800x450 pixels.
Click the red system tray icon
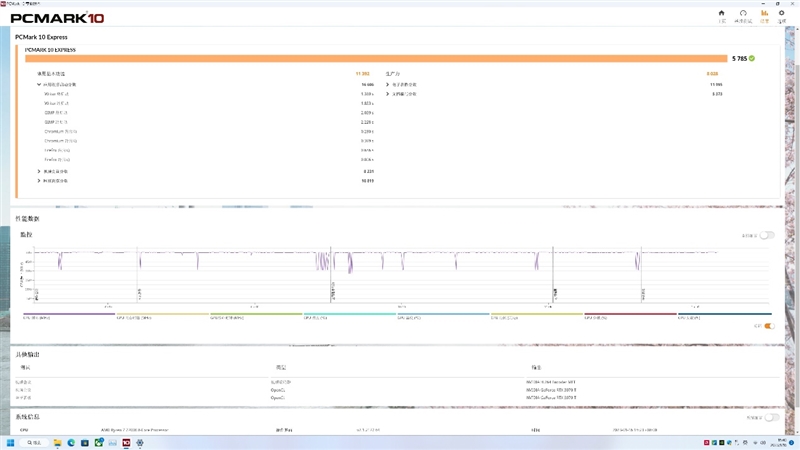707,442
